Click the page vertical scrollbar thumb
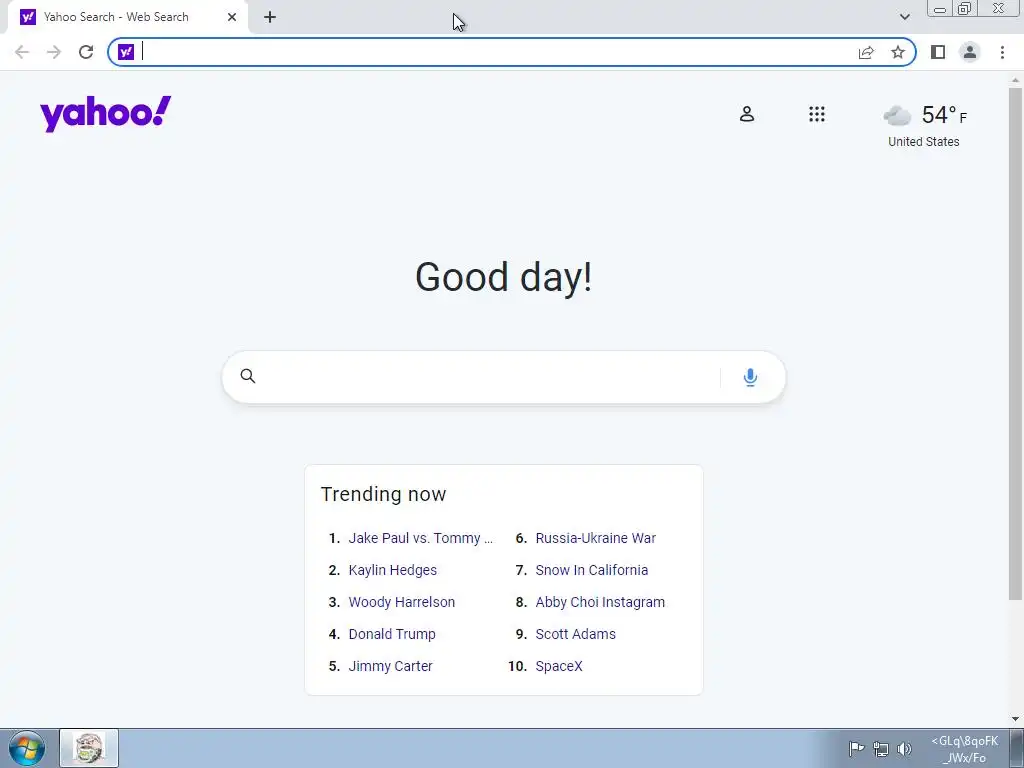This screenshot has height=768, width=1024. [x=1016, y=343]
